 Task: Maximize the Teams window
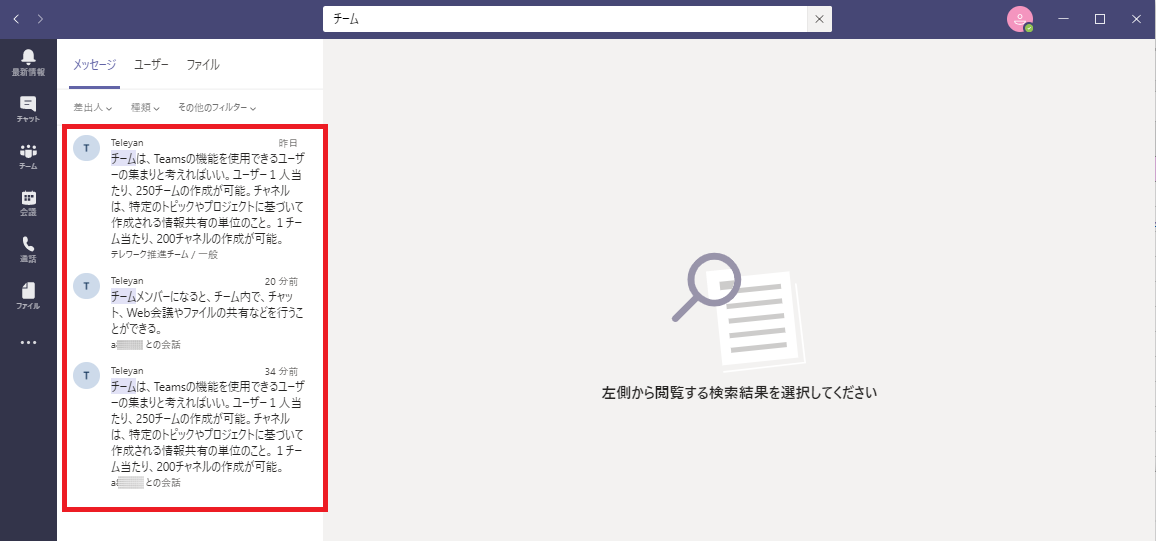click(x=1100, y=19)
